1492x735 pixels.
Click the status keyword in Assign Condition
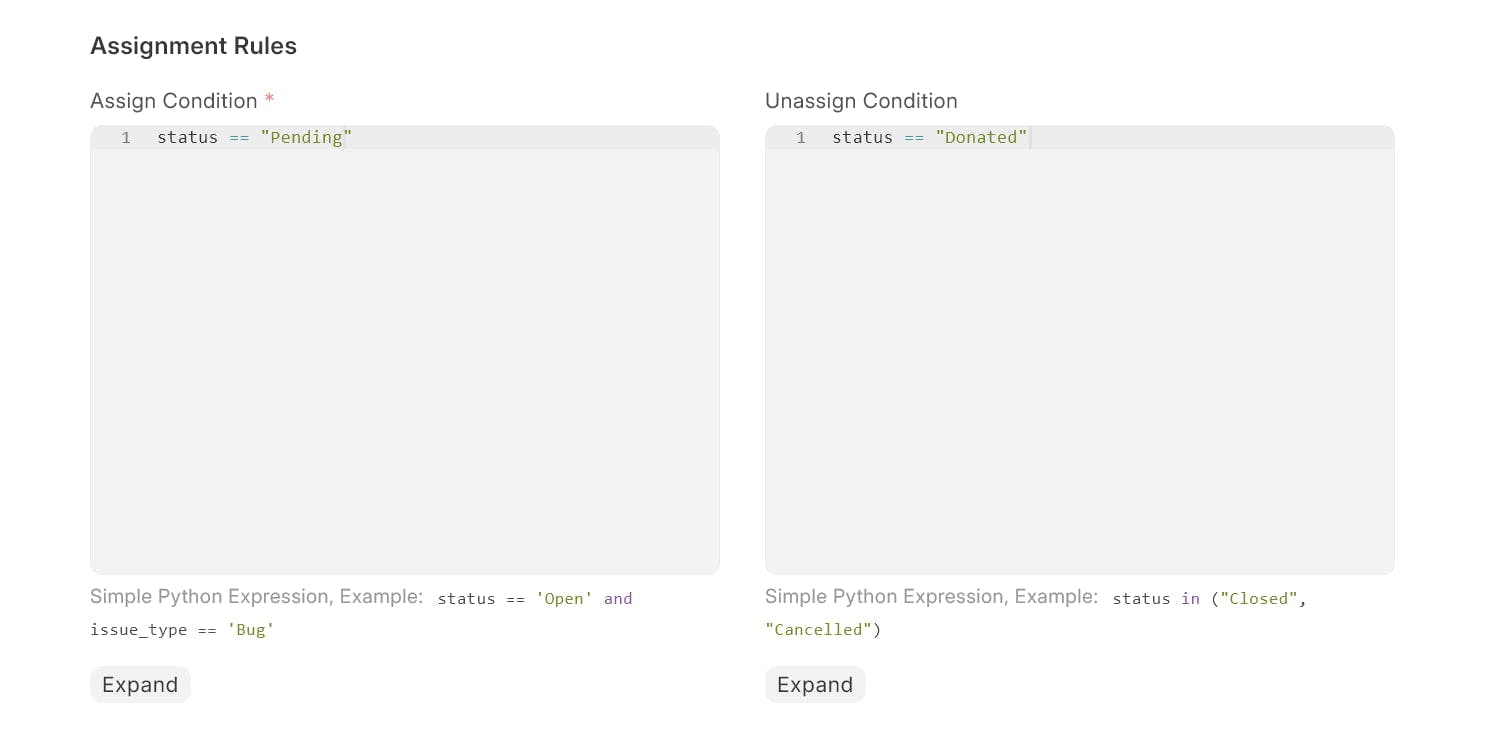coord(187,137)
